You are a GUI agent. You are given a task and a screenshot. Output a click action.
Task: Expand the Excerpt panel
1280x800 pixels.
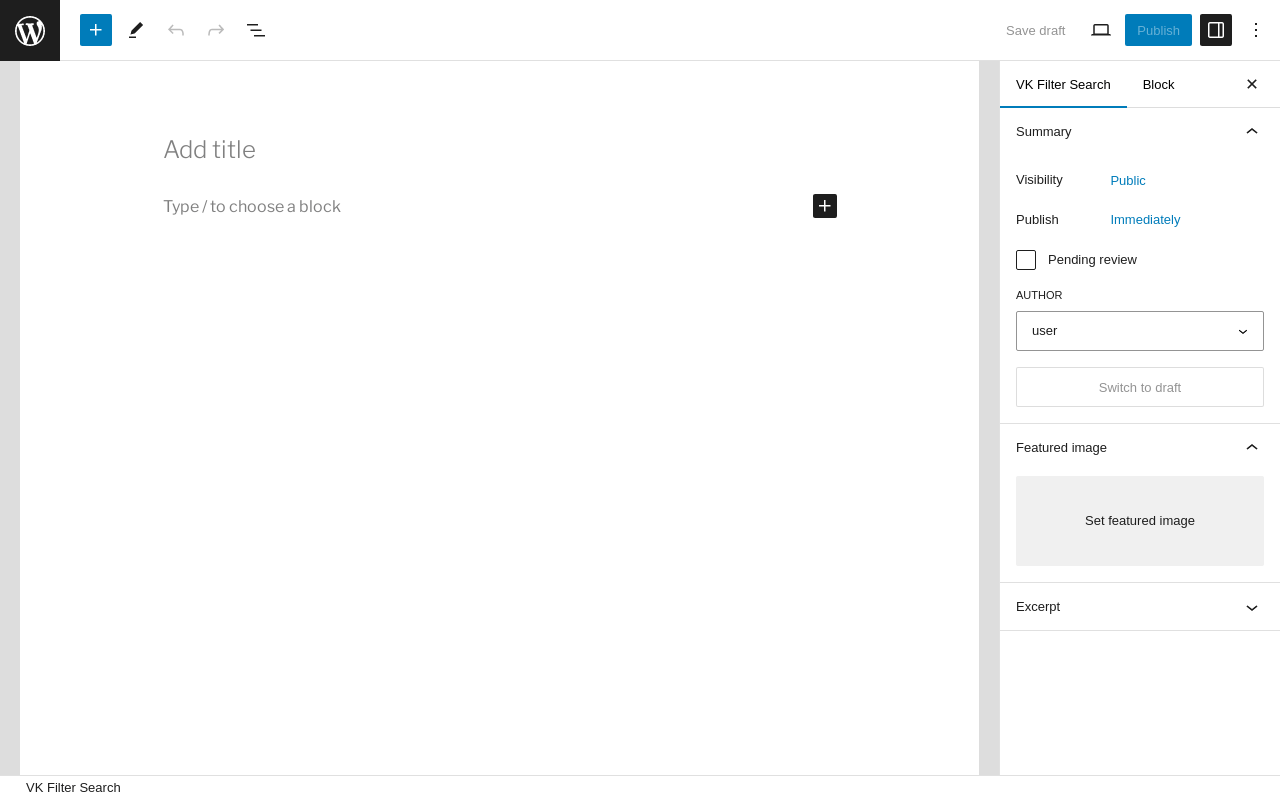point(1140,607)
